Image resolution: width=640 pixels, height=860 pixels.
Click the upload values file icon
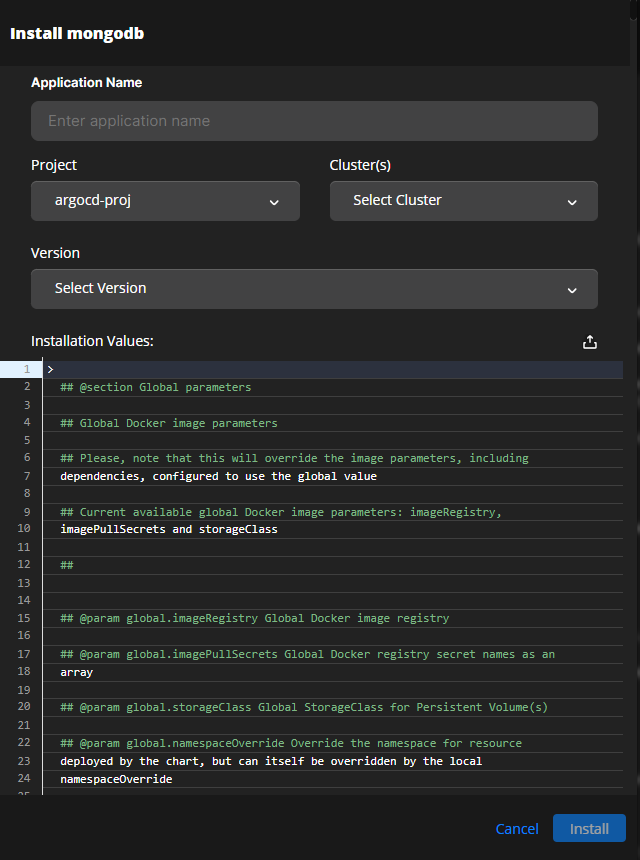pos(590,342)
